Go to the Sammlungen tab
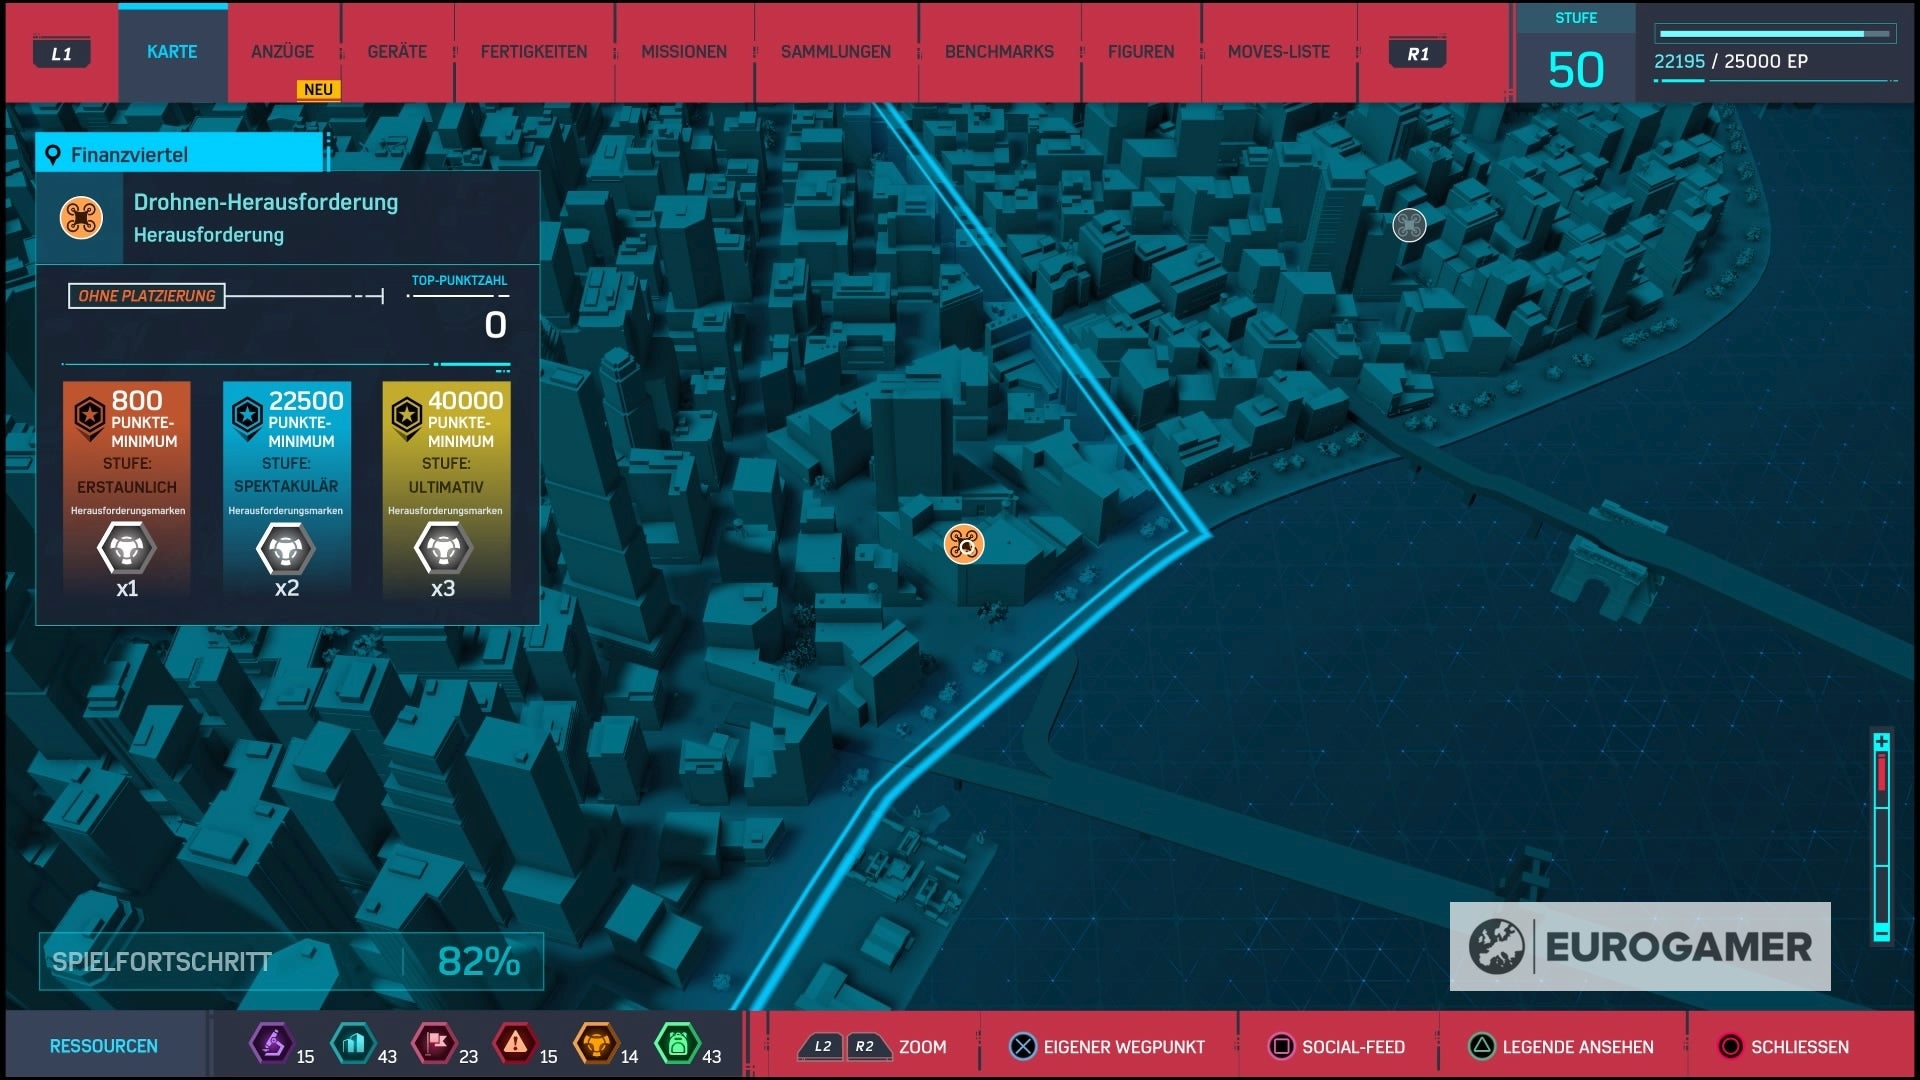Image resolution: width=1920 pixels, height=1080 pixels. tap(836, 52)
